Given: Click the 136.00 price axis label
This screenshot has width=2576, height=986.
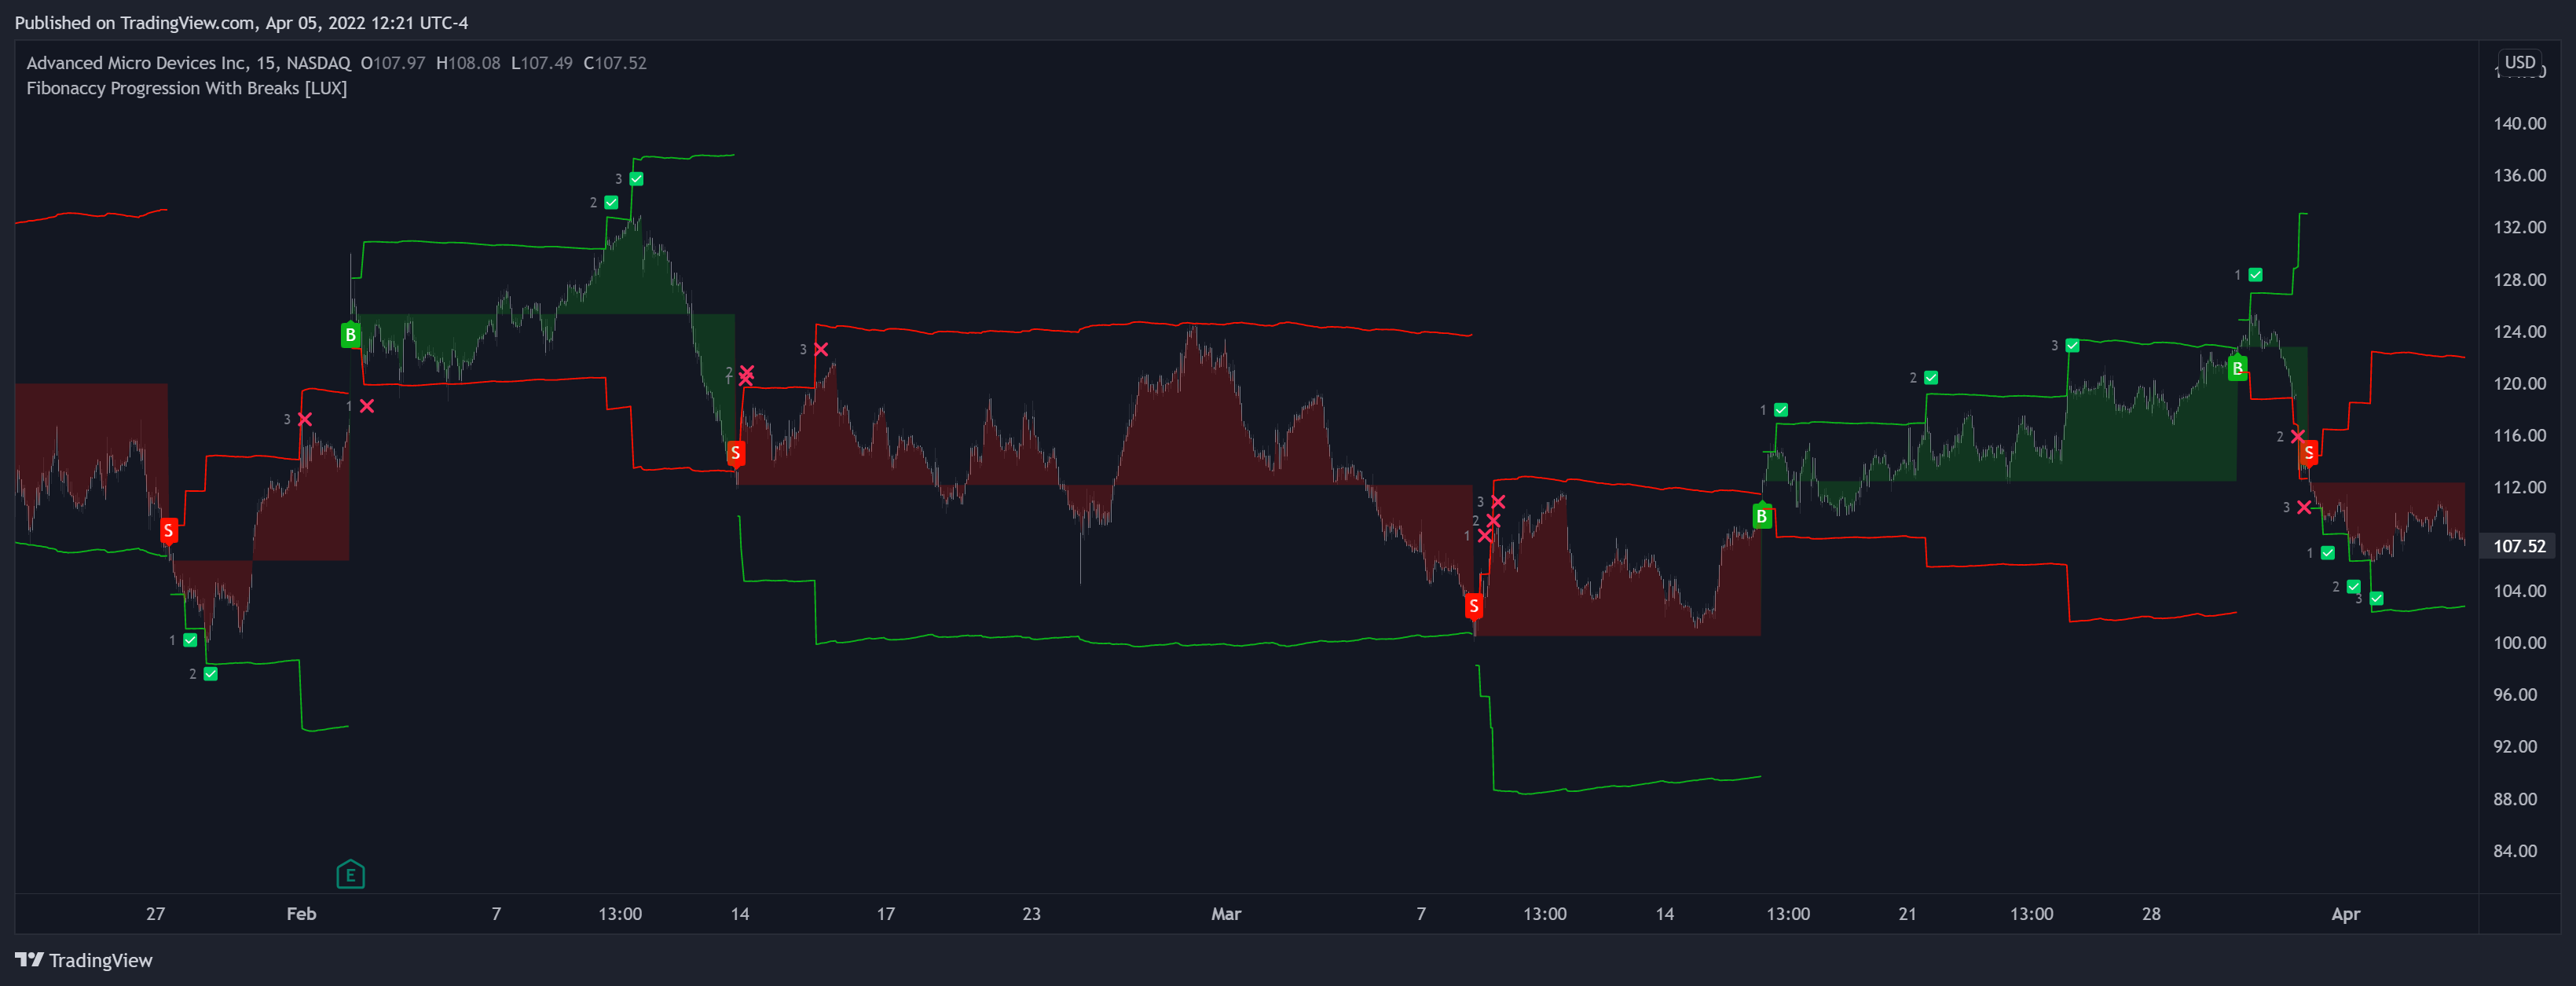Looking at the screenshot, I should (2519, 175).
